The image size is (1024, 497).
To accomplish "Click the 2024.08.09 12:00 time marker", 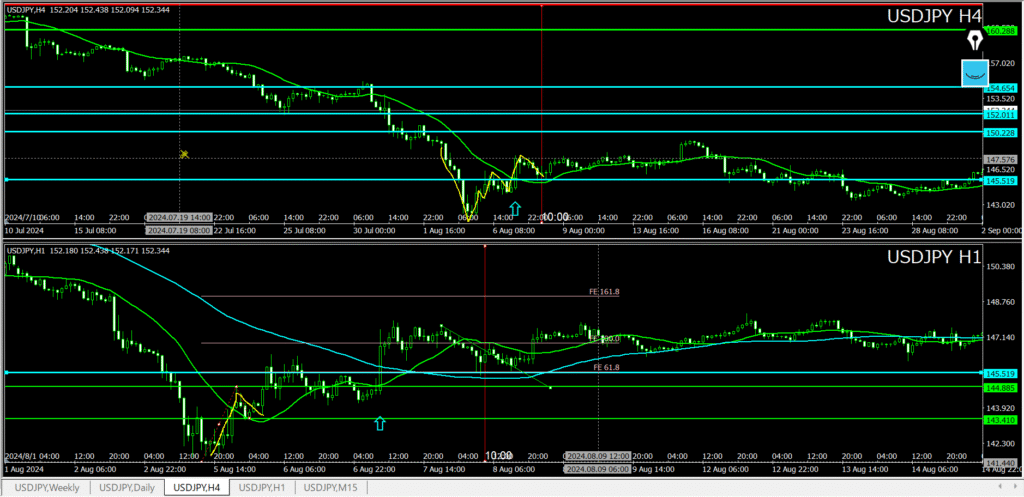I will tap(599, 453).
